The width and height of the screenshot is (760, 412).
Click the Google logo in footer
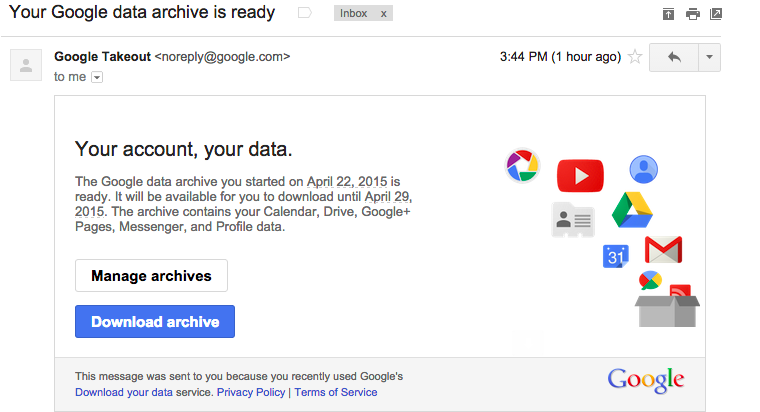(646, 380)
